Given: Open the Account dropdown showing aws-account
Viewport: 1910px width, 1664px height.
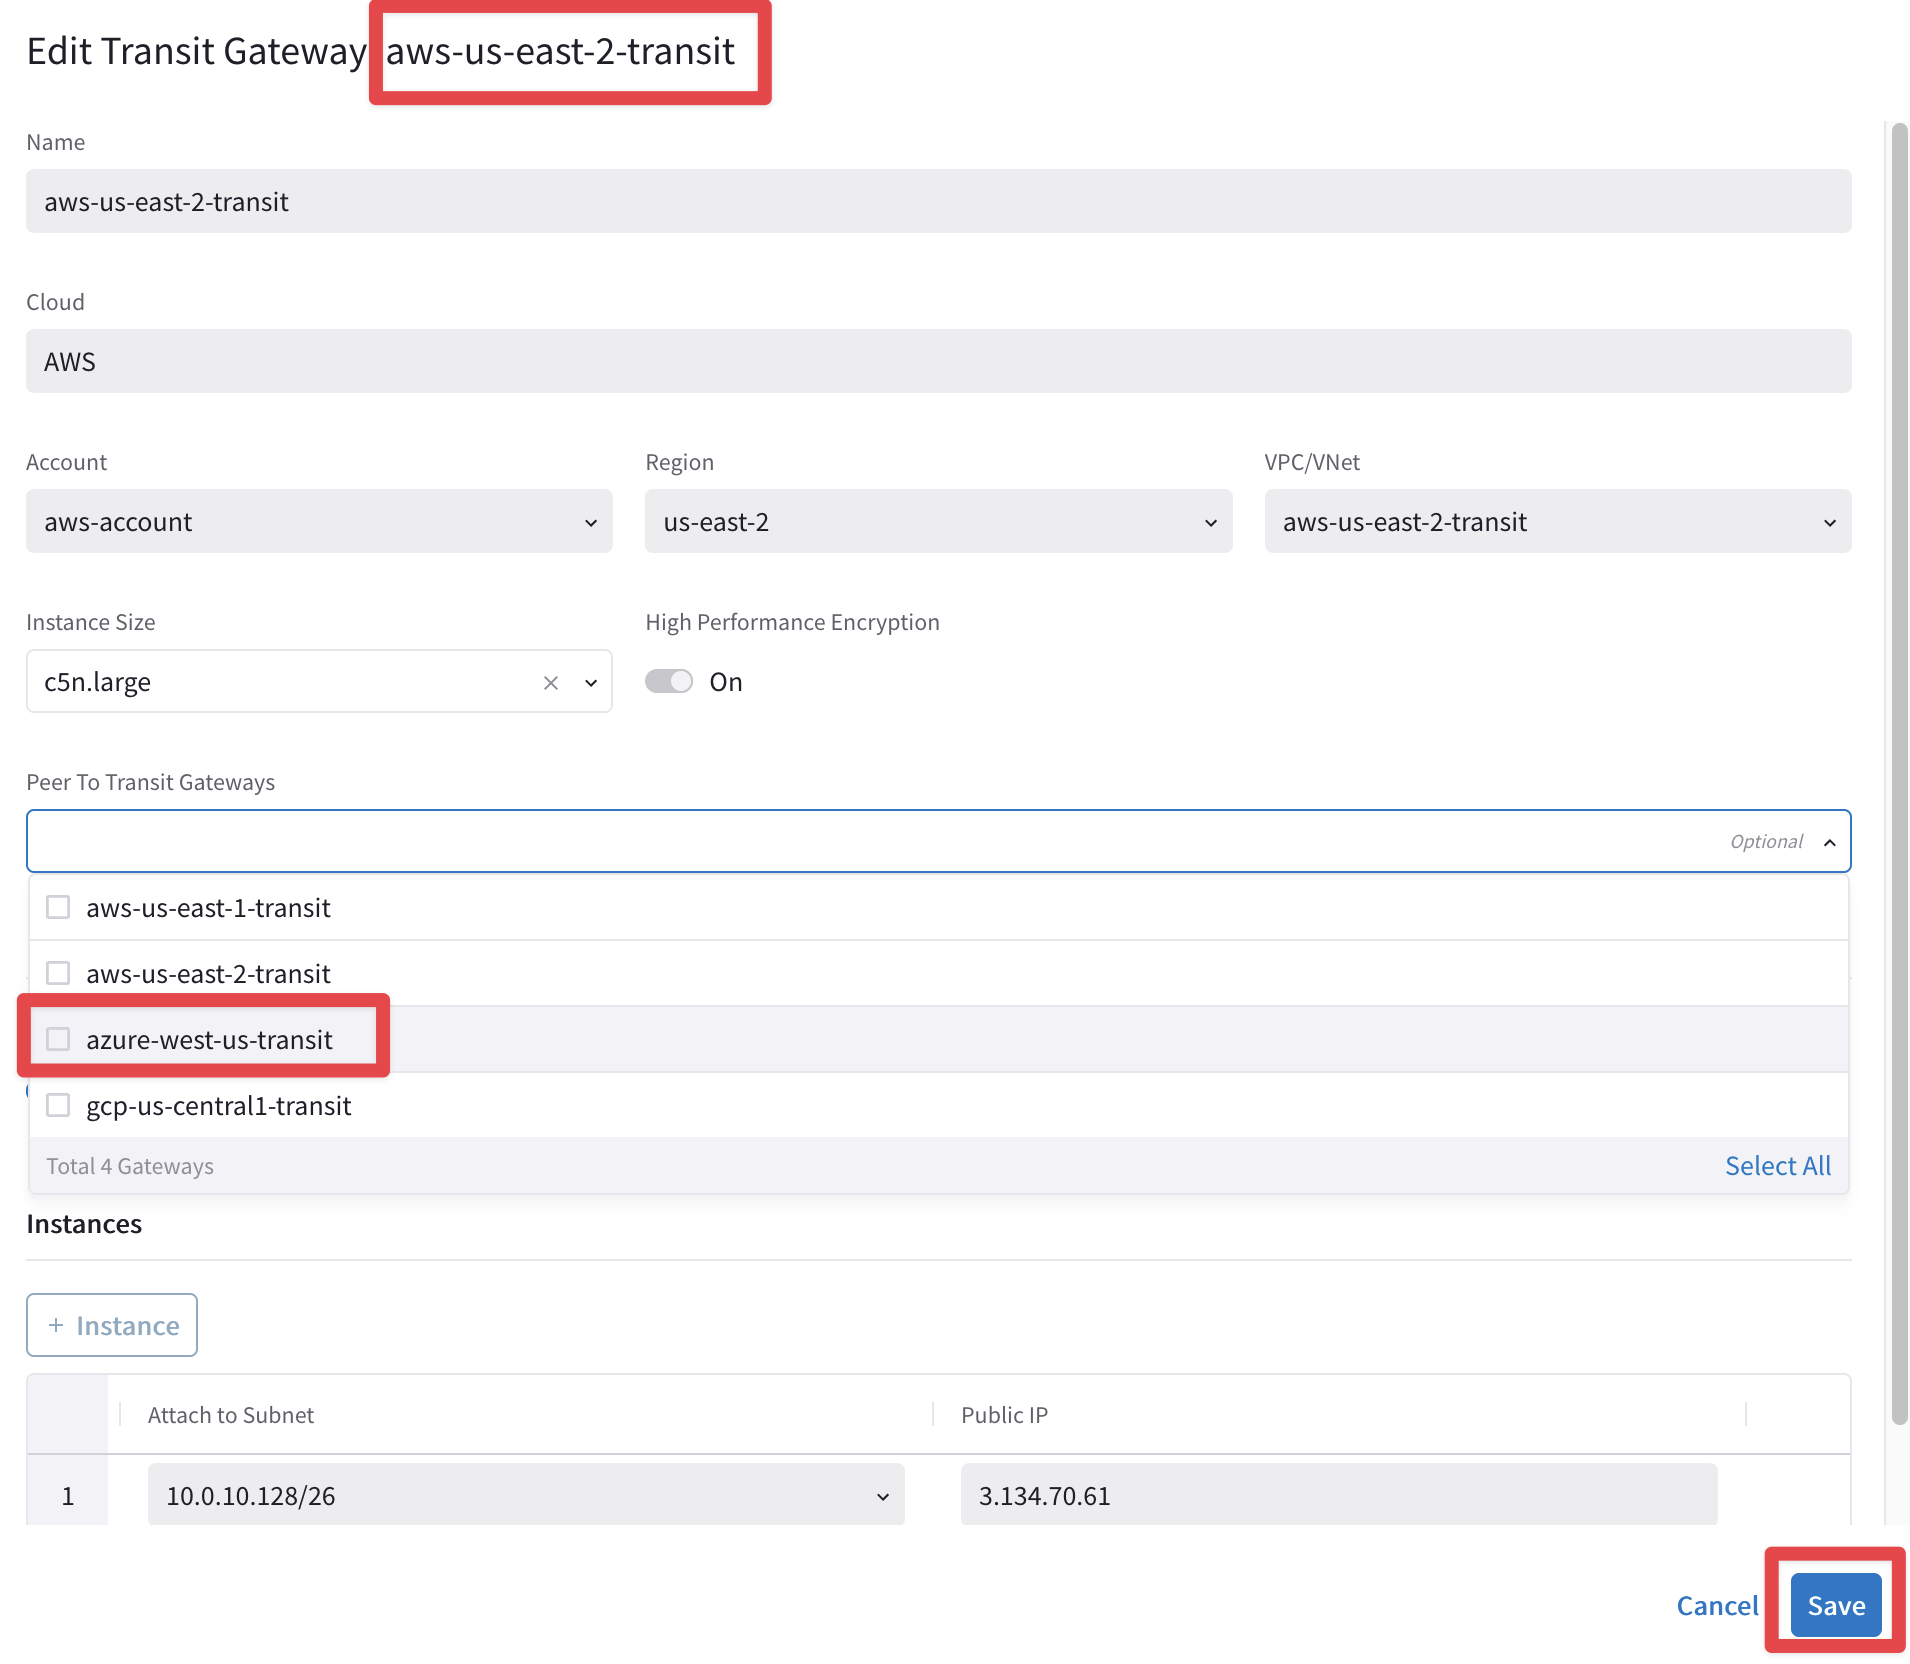Looking at the screenshot, I should tap(319, 521).
